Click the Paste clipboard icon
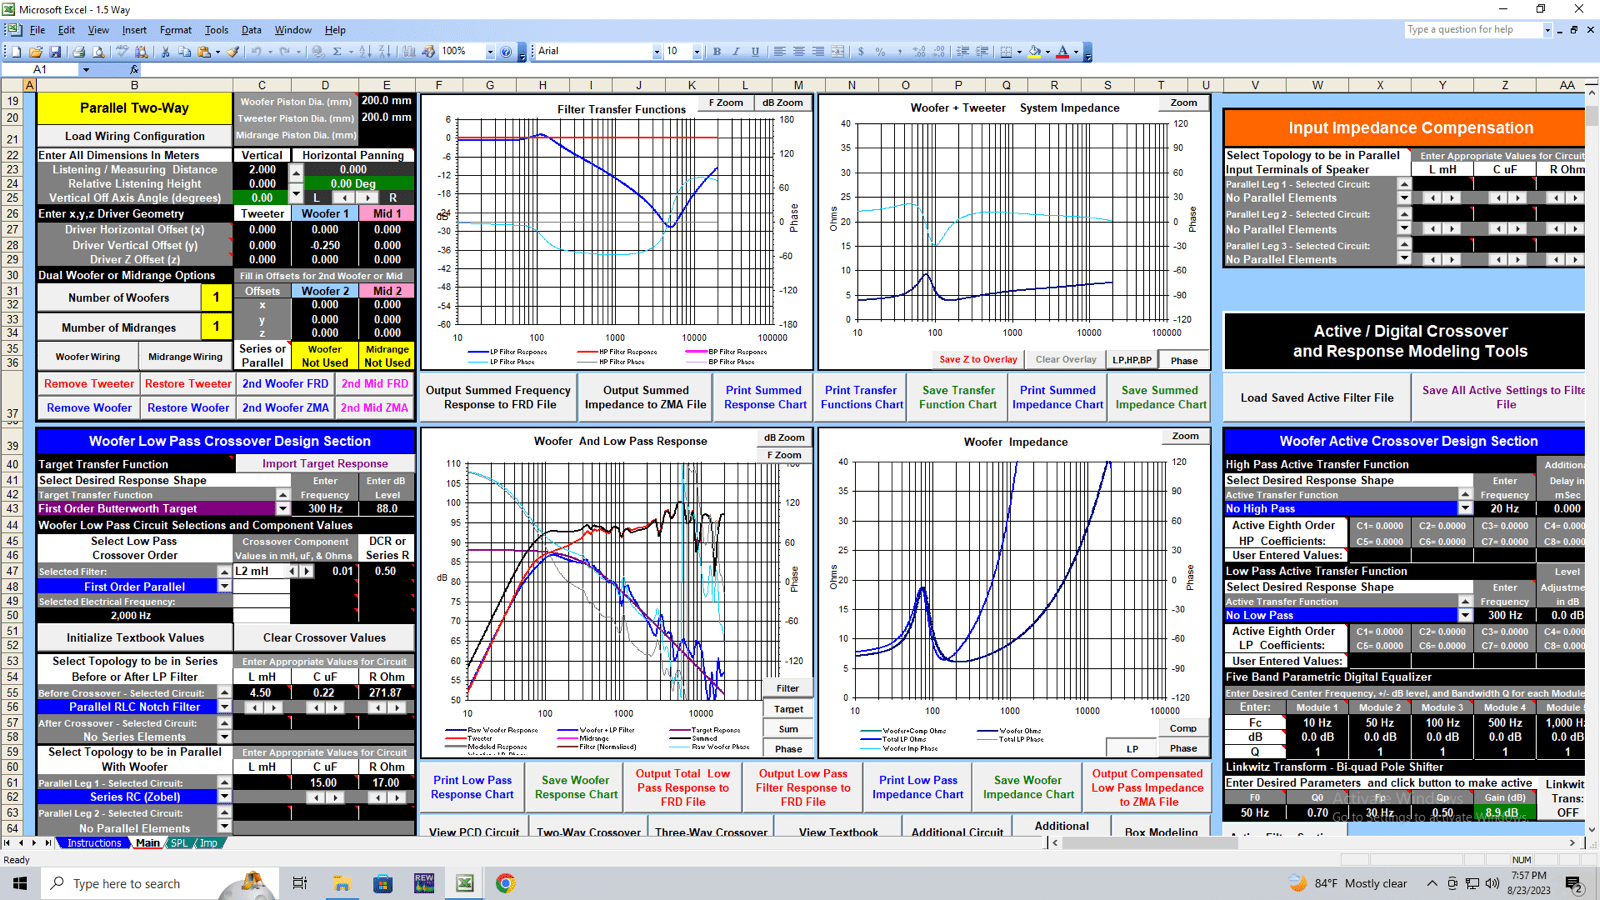This screenshot has height=900, width=1600. (x=204, y=51)
